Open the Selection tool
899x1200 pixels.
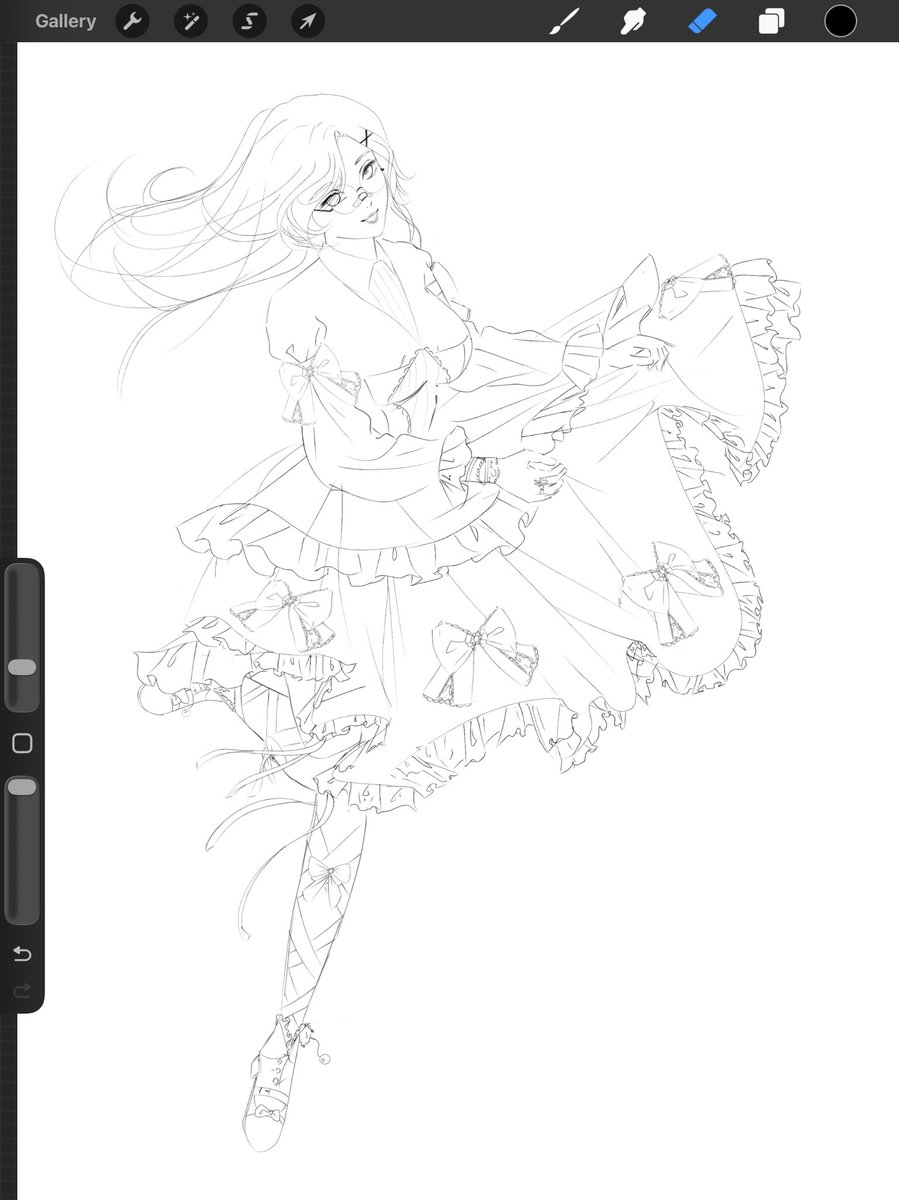point(249,21)
